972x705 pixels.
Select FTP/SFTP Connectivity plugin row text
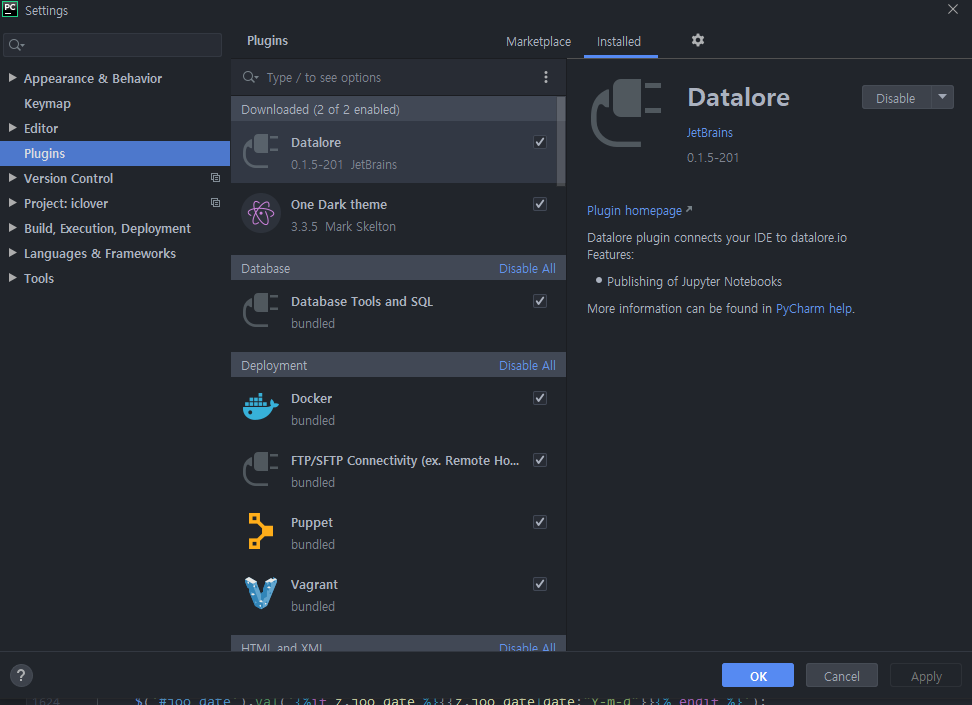pyautogui.click(x=405, y=461)
